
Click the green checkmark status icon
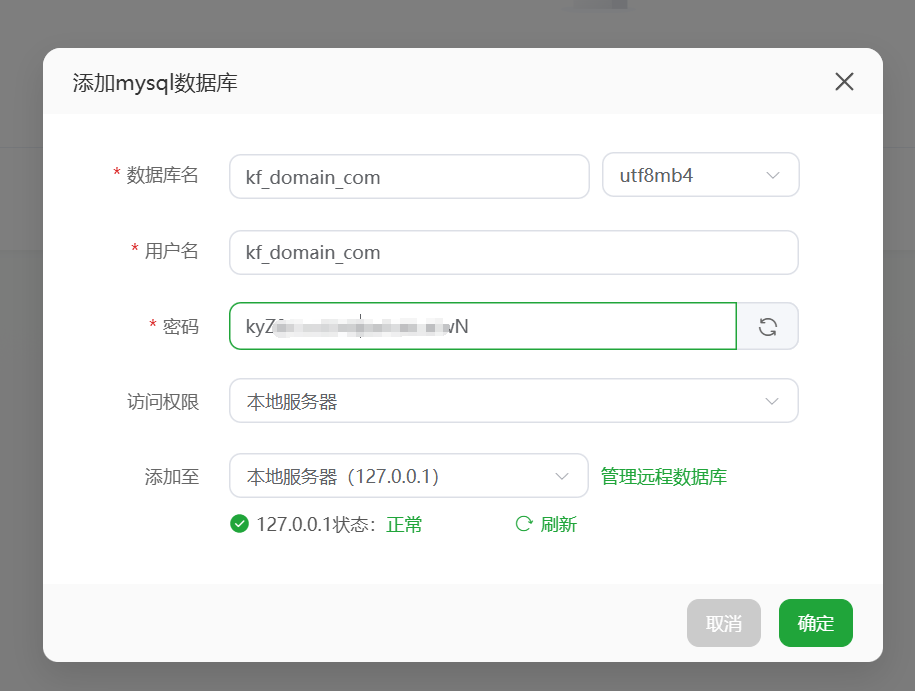point(239,524)
